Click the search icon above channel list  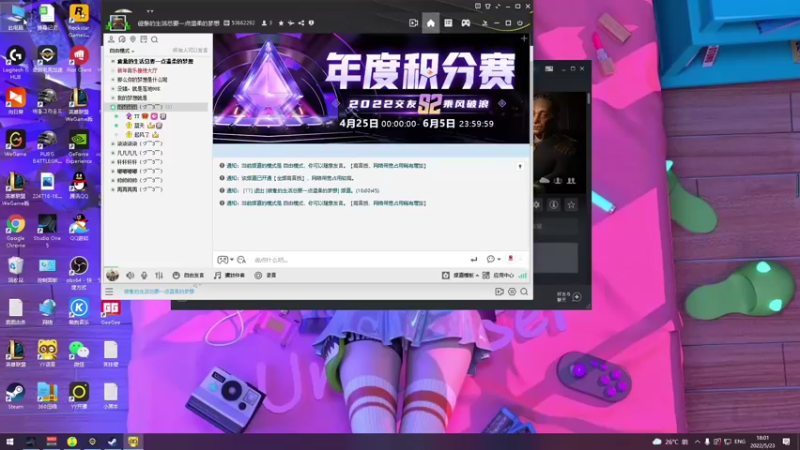click(155, 39)
